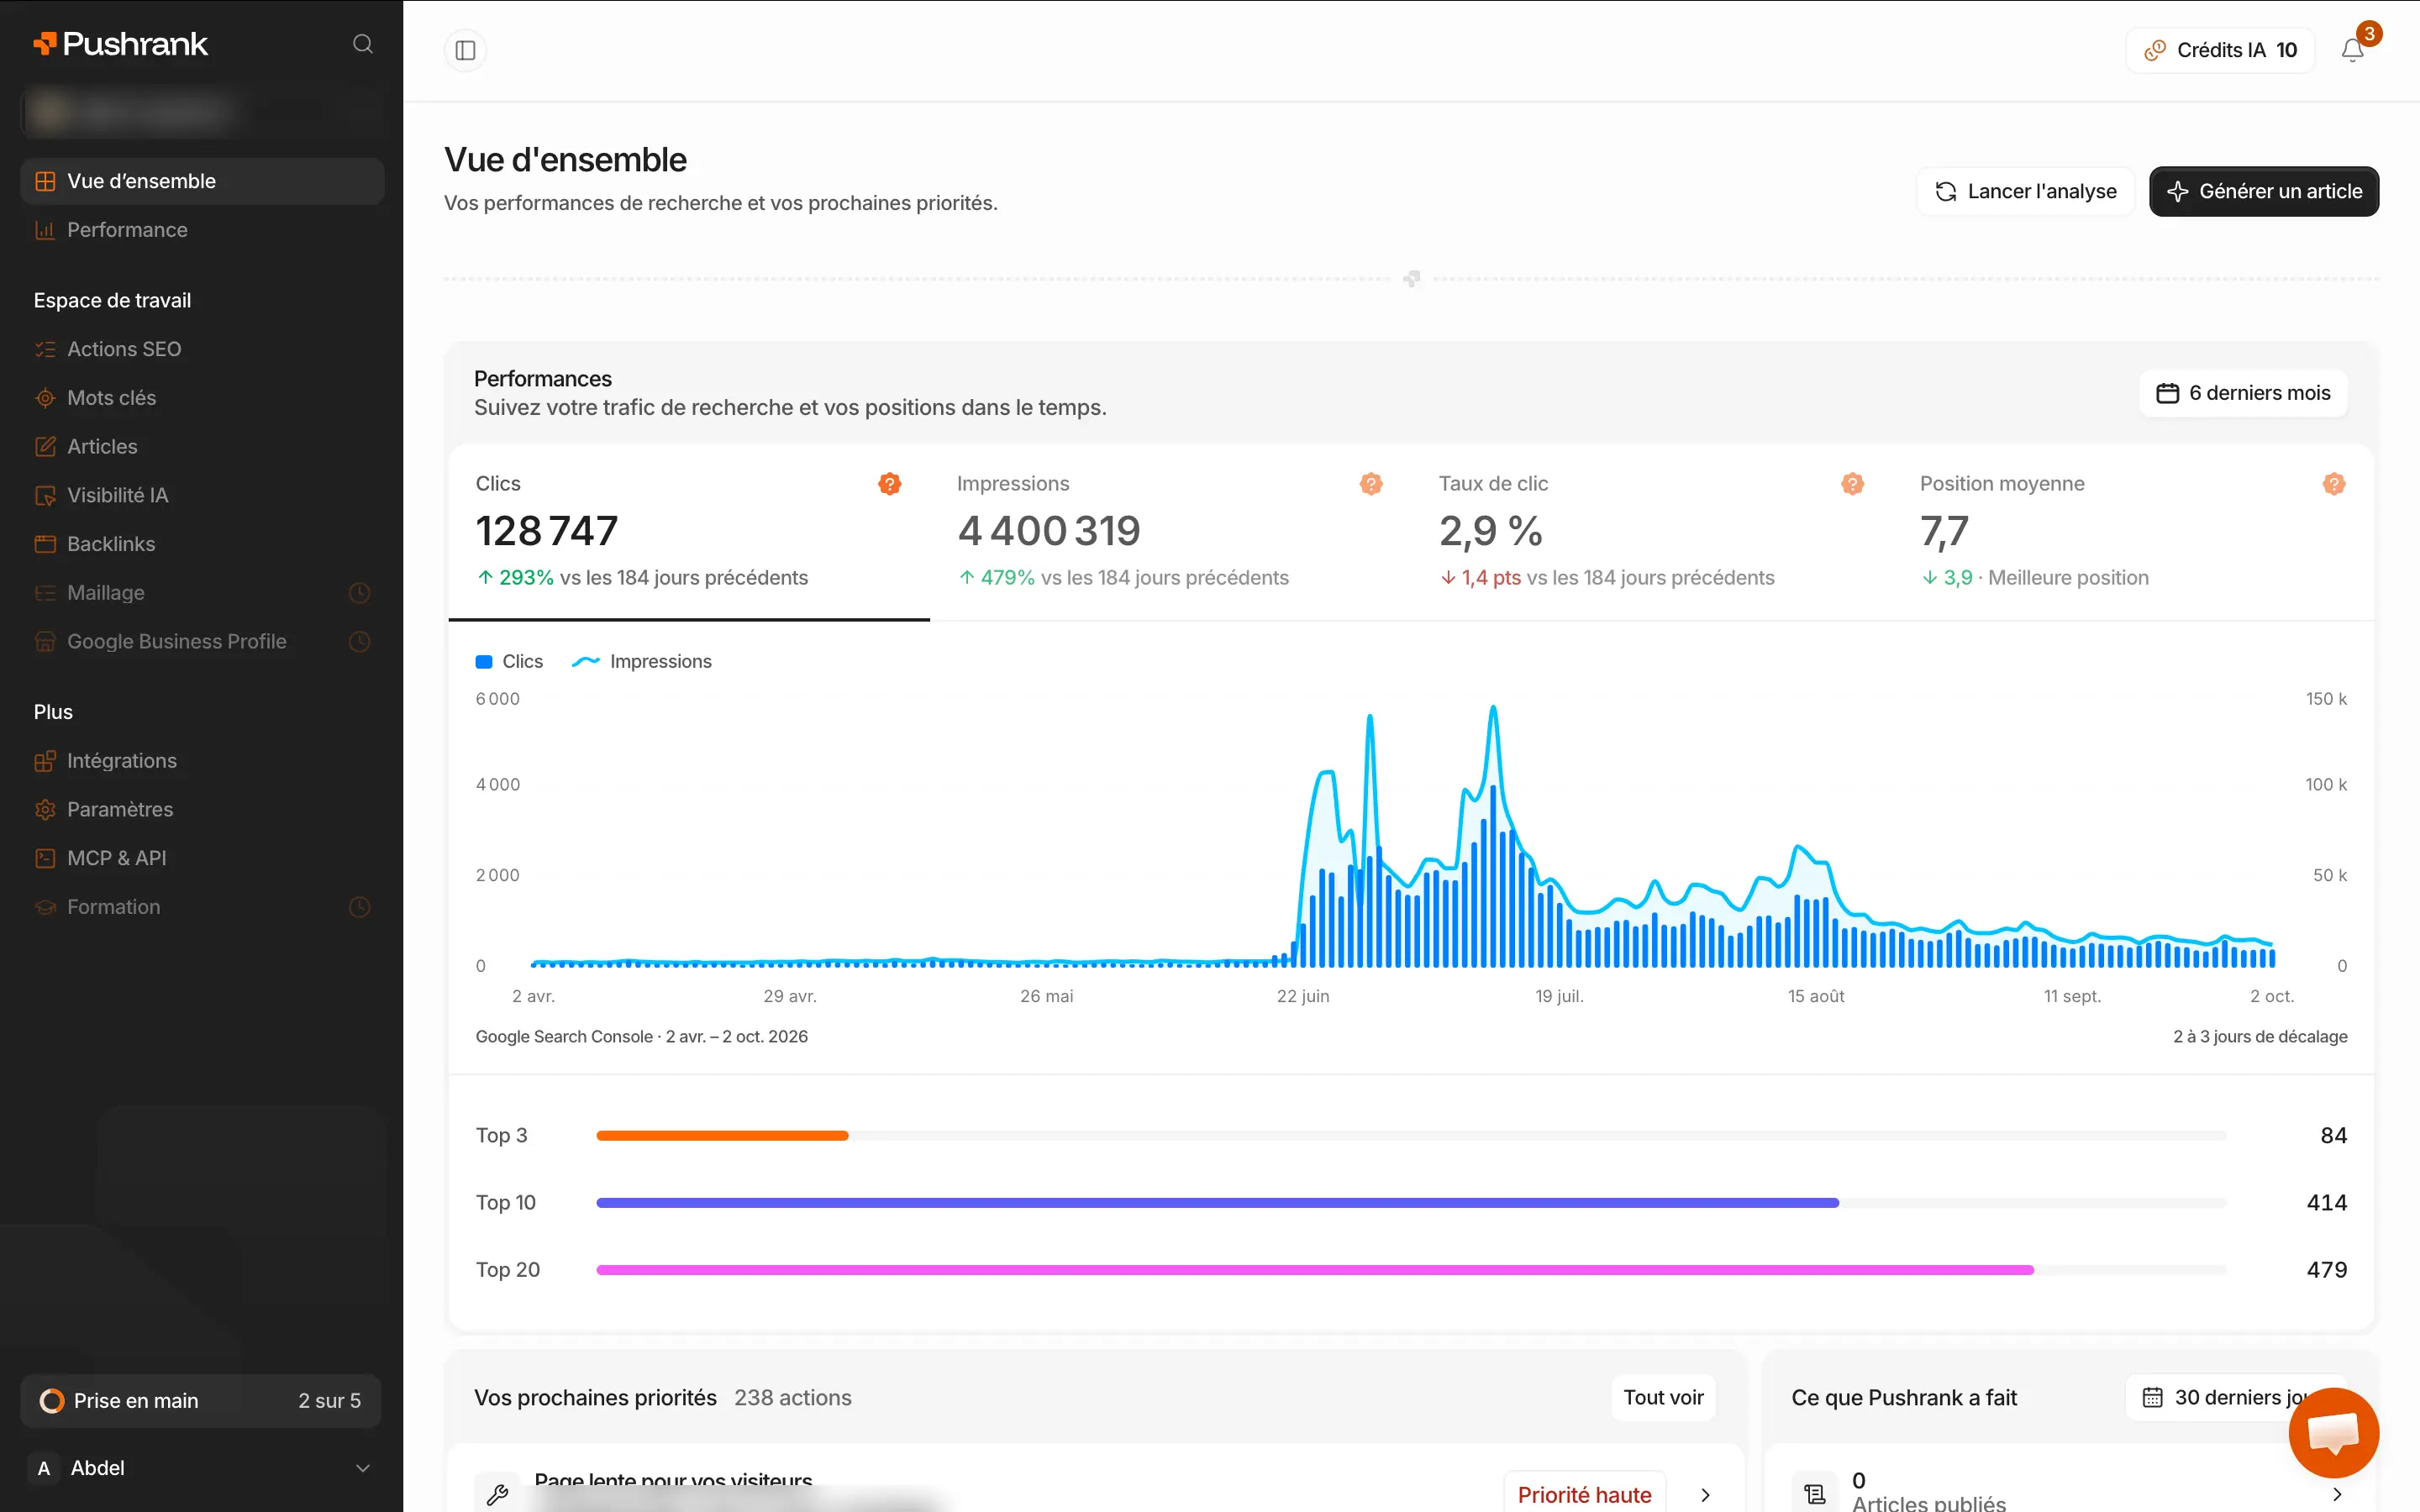Click the Formation clock icon
Screen dimensions: 2420x1512
[360, 907]
